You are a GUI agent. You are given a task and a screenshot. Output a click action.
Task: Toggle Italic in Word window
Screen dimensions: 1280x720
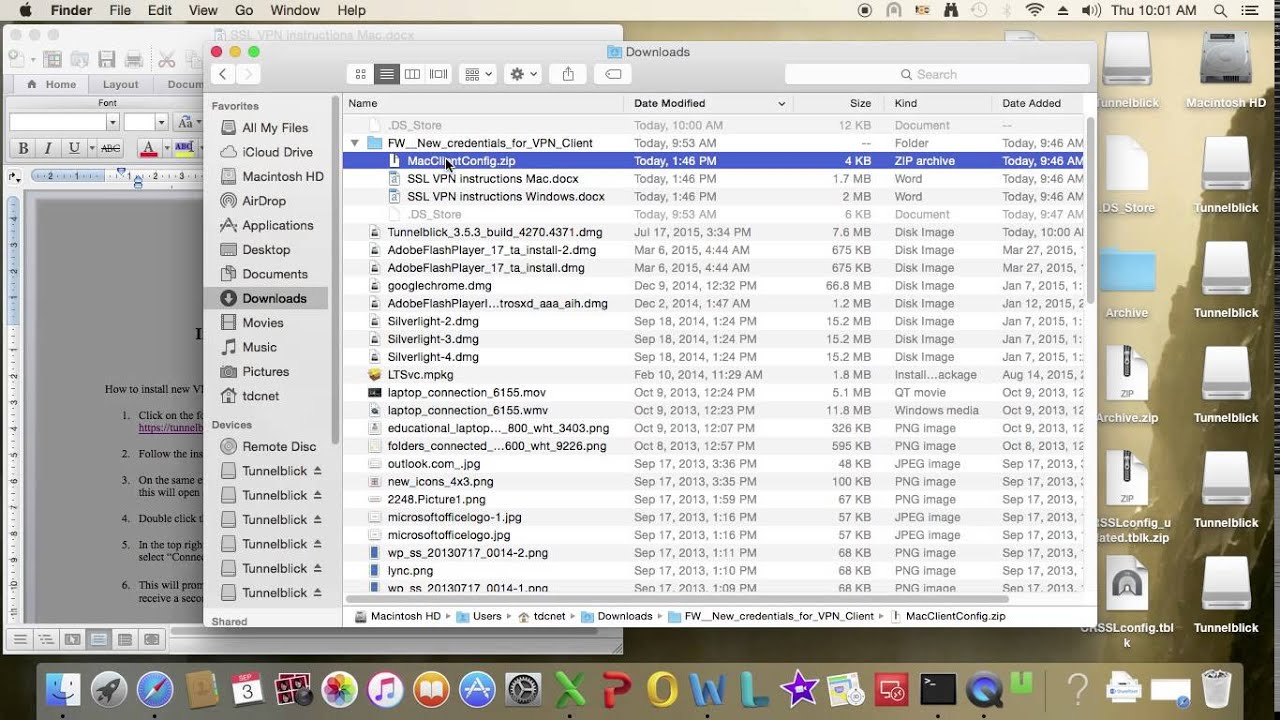(x=49, y=148)
